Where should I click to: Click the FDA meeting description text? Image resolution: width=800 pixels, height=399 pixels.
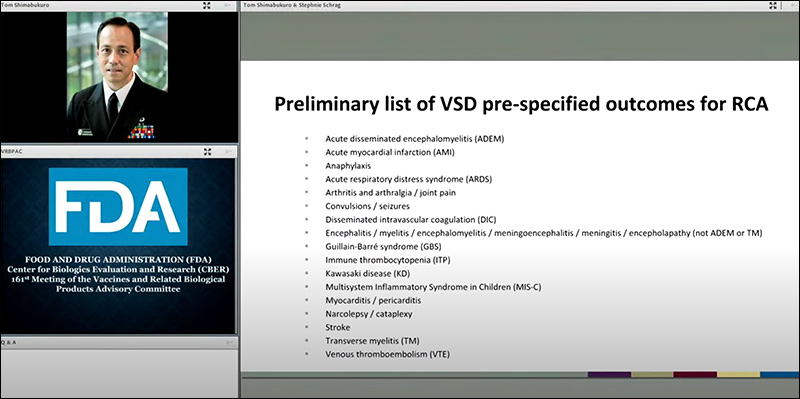[118, 274]
